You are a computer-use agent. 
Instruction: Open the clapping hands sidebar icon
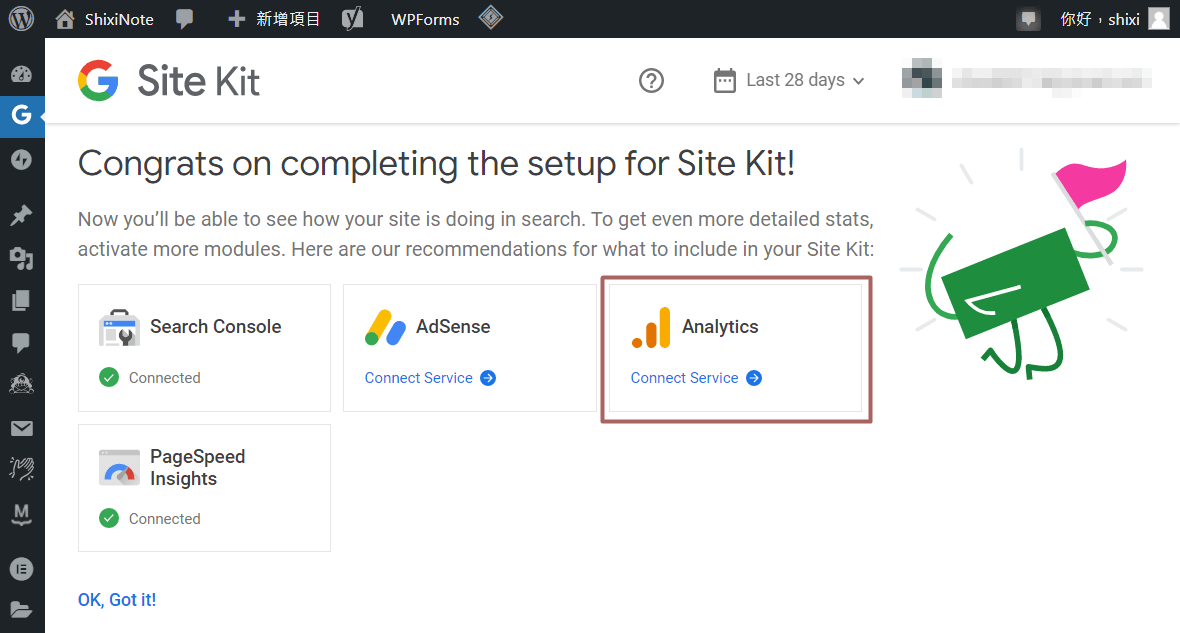coord(21,469)
